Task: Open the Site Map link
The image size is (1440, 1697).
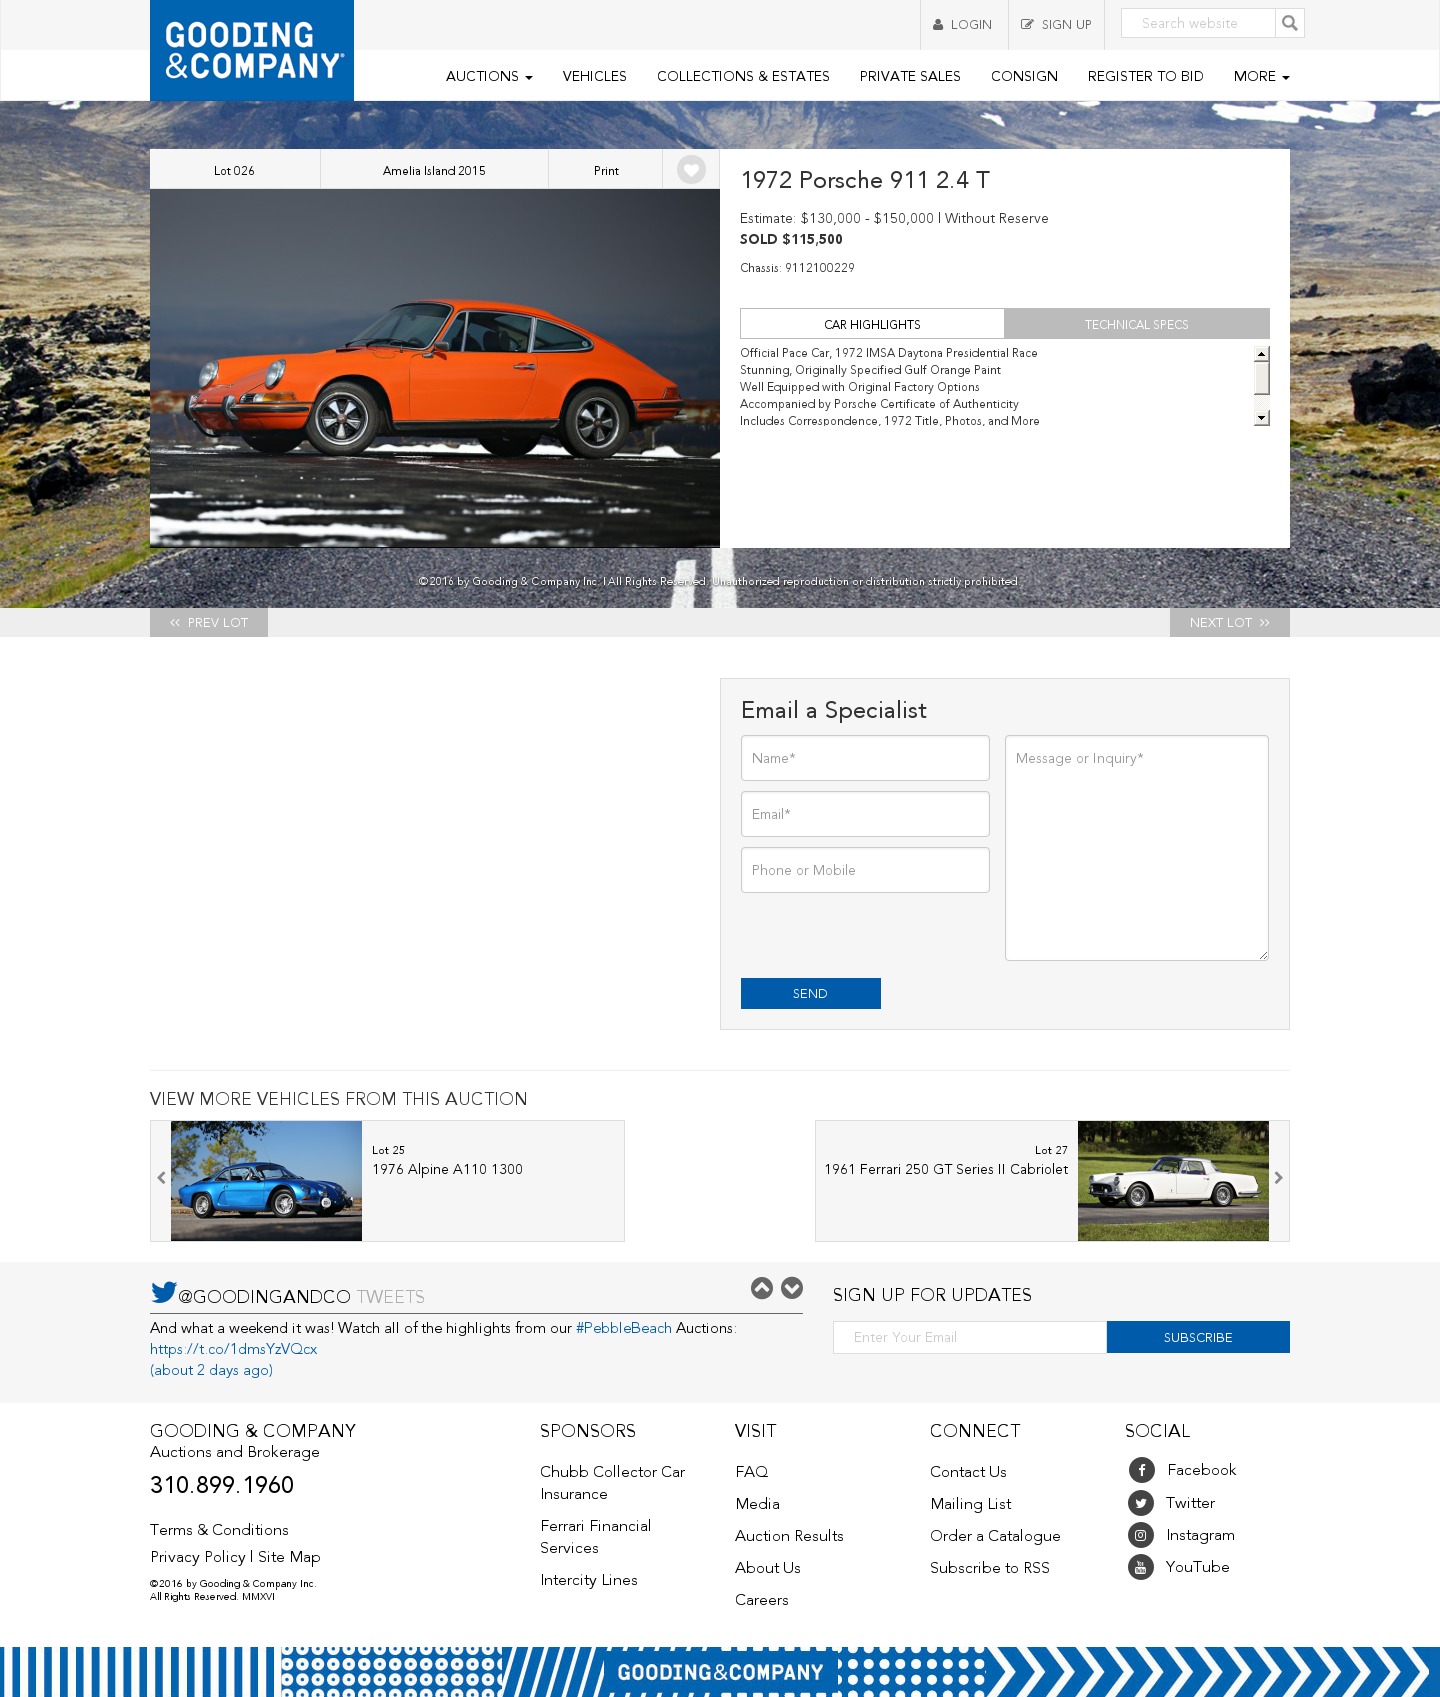Action: [289, 1557]
